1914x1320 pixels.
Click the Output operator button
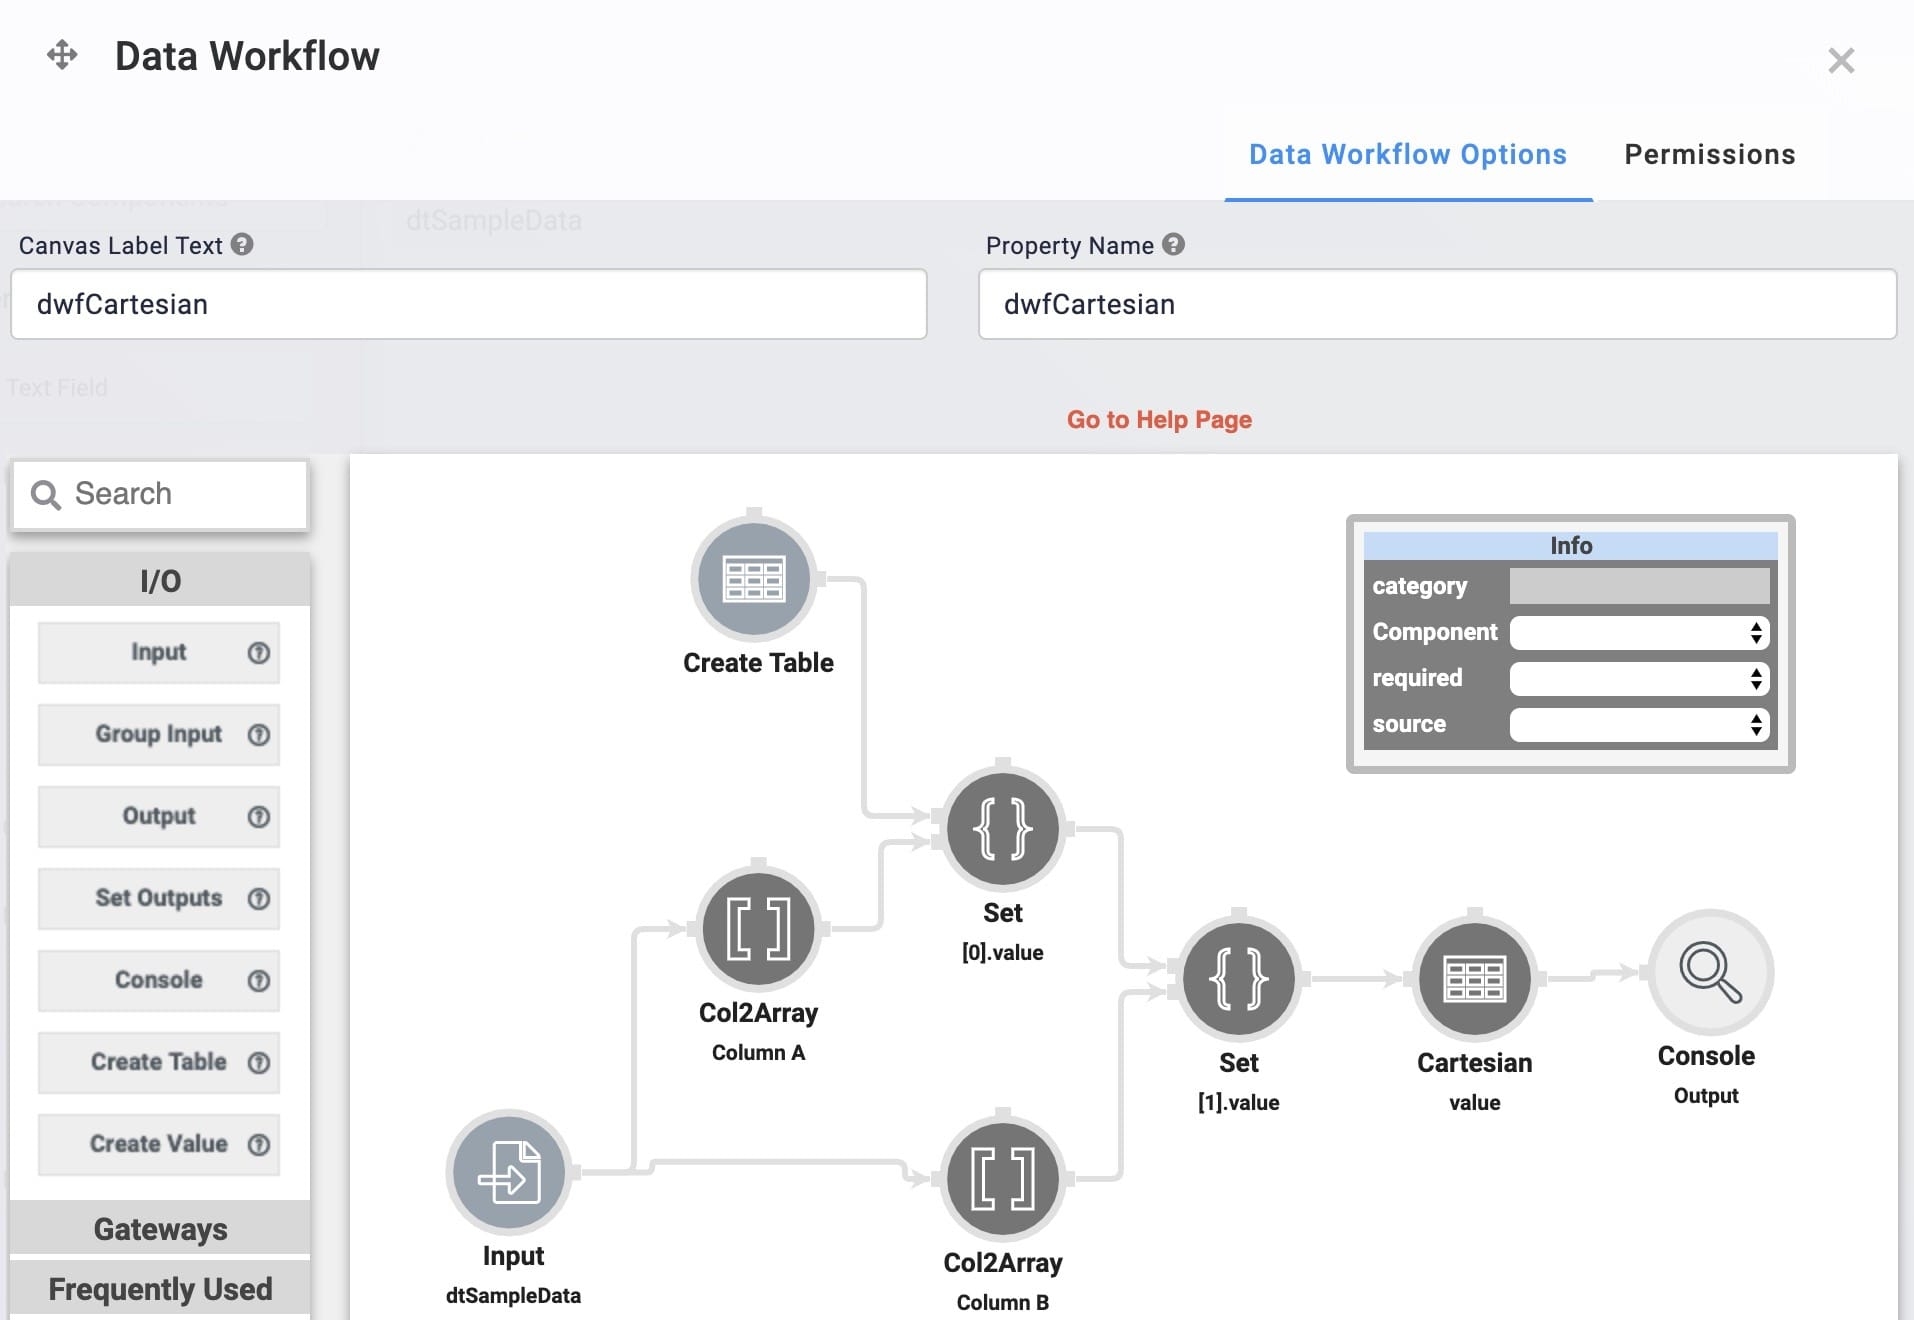coord(159,817)
